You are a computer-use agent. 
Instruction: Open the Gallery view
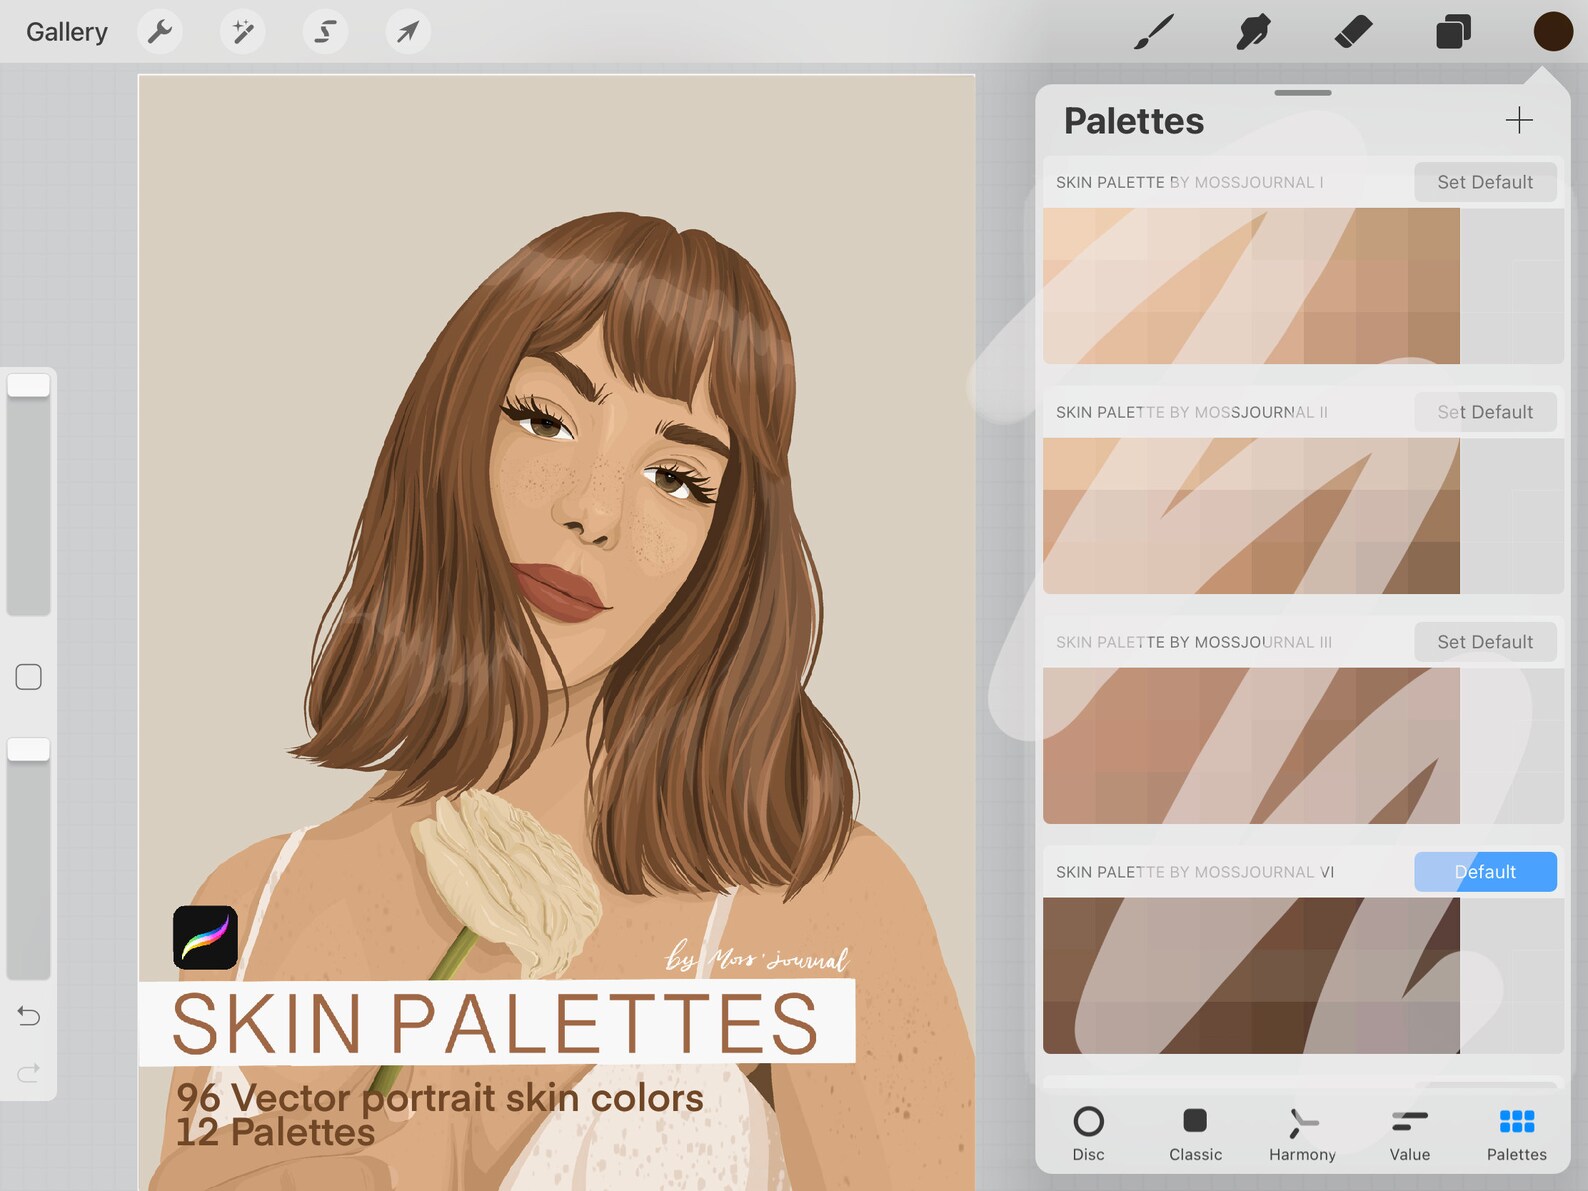pyautogui.click(x=66, y=32)
